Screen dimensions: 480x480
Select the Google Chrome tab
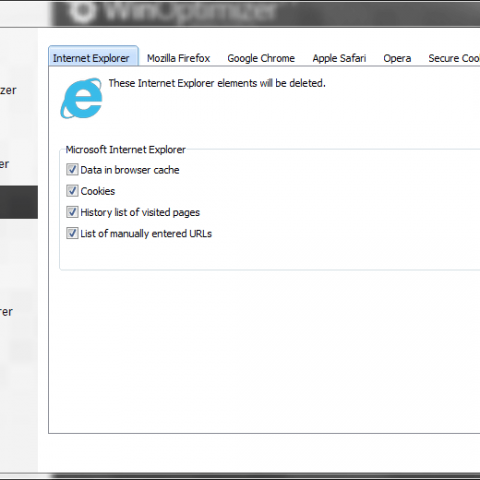pos(261,58)
